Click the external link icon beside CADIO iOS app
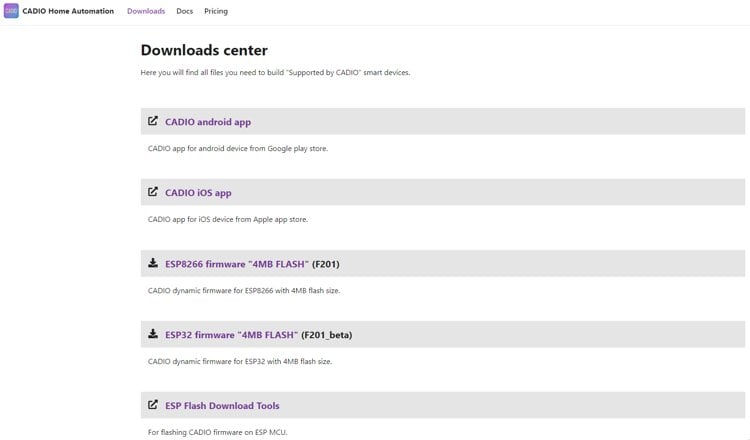750x440 pixels. pos(153,192)
